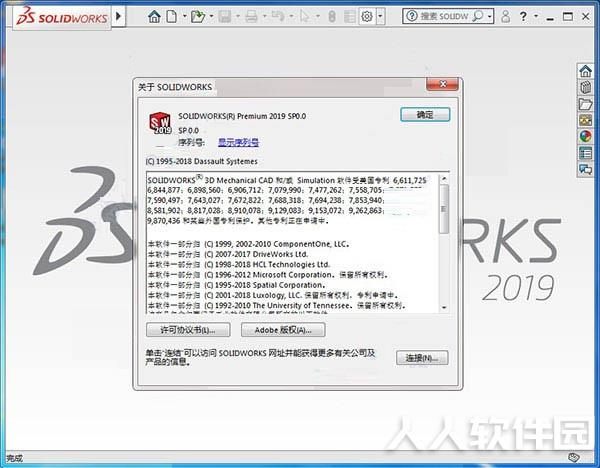Image resolution: width=600 pixels, height=468 pixels.
Task: Click the Undo icon in the toolbar
Action: pyautogui.click(x=278, y=16)
